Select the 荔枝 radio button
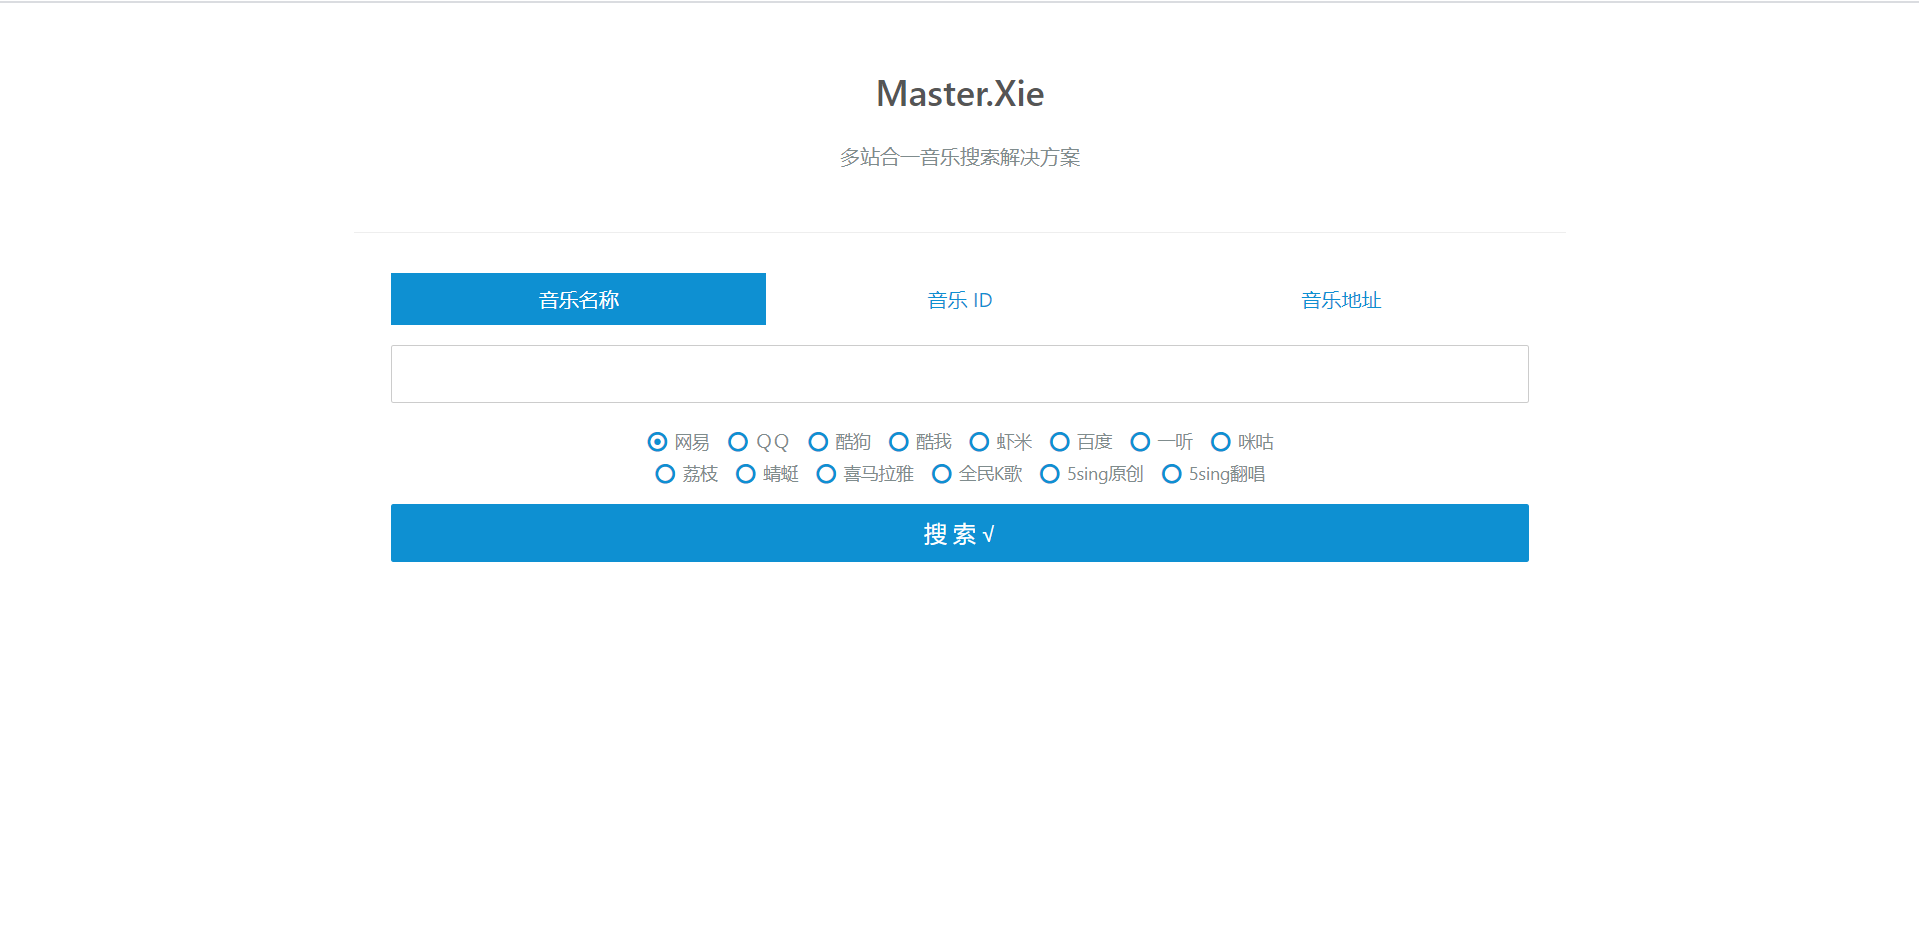The width and height of the screenshot is (1919, 929). click(665, 474)
